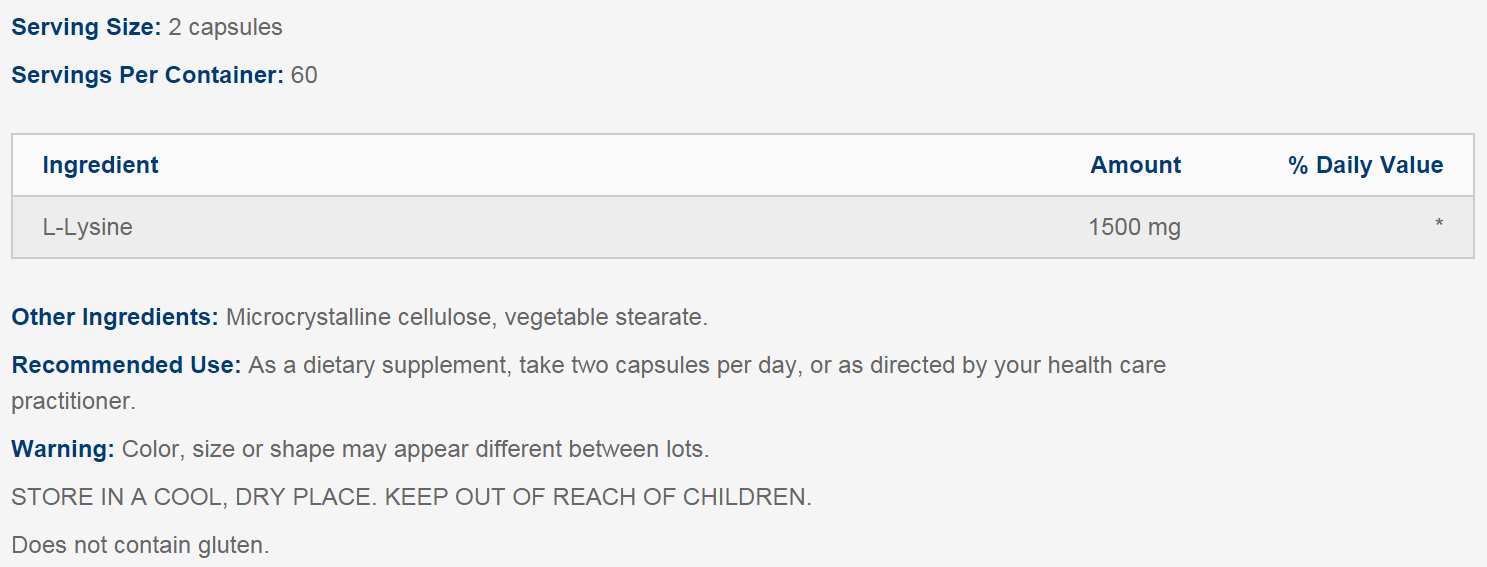
Task: Click the word practitioner in usage text
Action: click(x=73, y=402)
